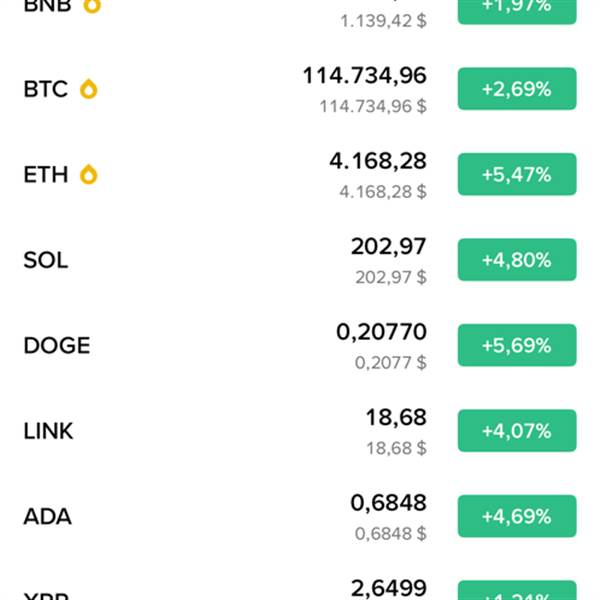The image size is (600, 600).
Task: Click the ETH price 4.168,28
Action: tap(377, 161)
